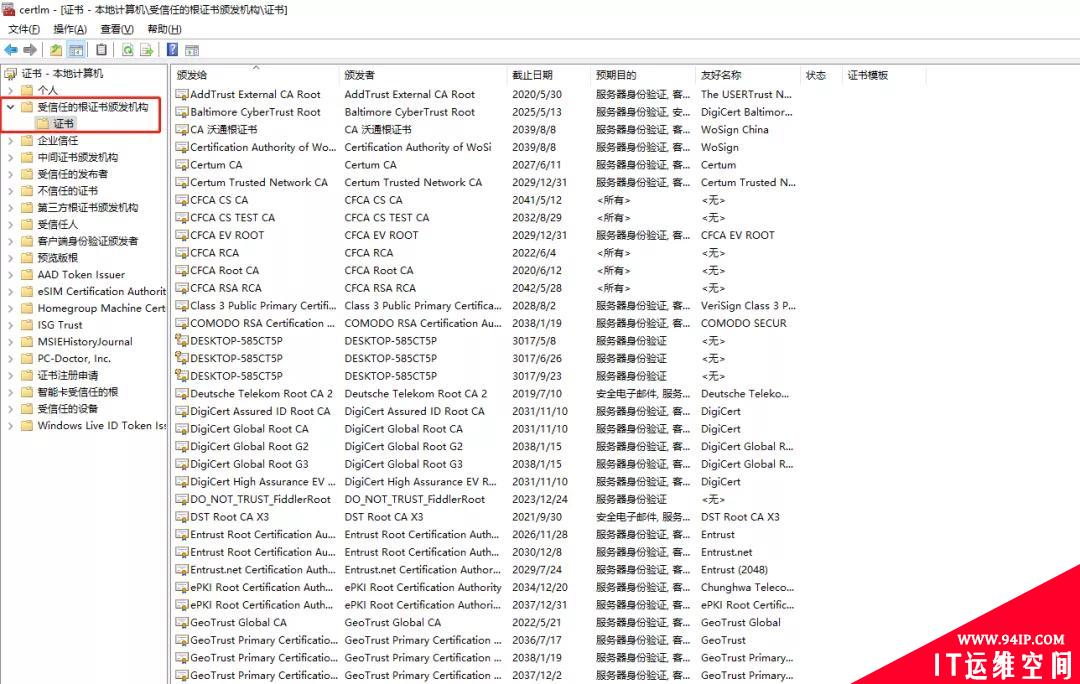This screenshot has width=1080, height=684.
Task: Select Windows Live ID Token Iss tree item
Action: click(x=101, y=426)
